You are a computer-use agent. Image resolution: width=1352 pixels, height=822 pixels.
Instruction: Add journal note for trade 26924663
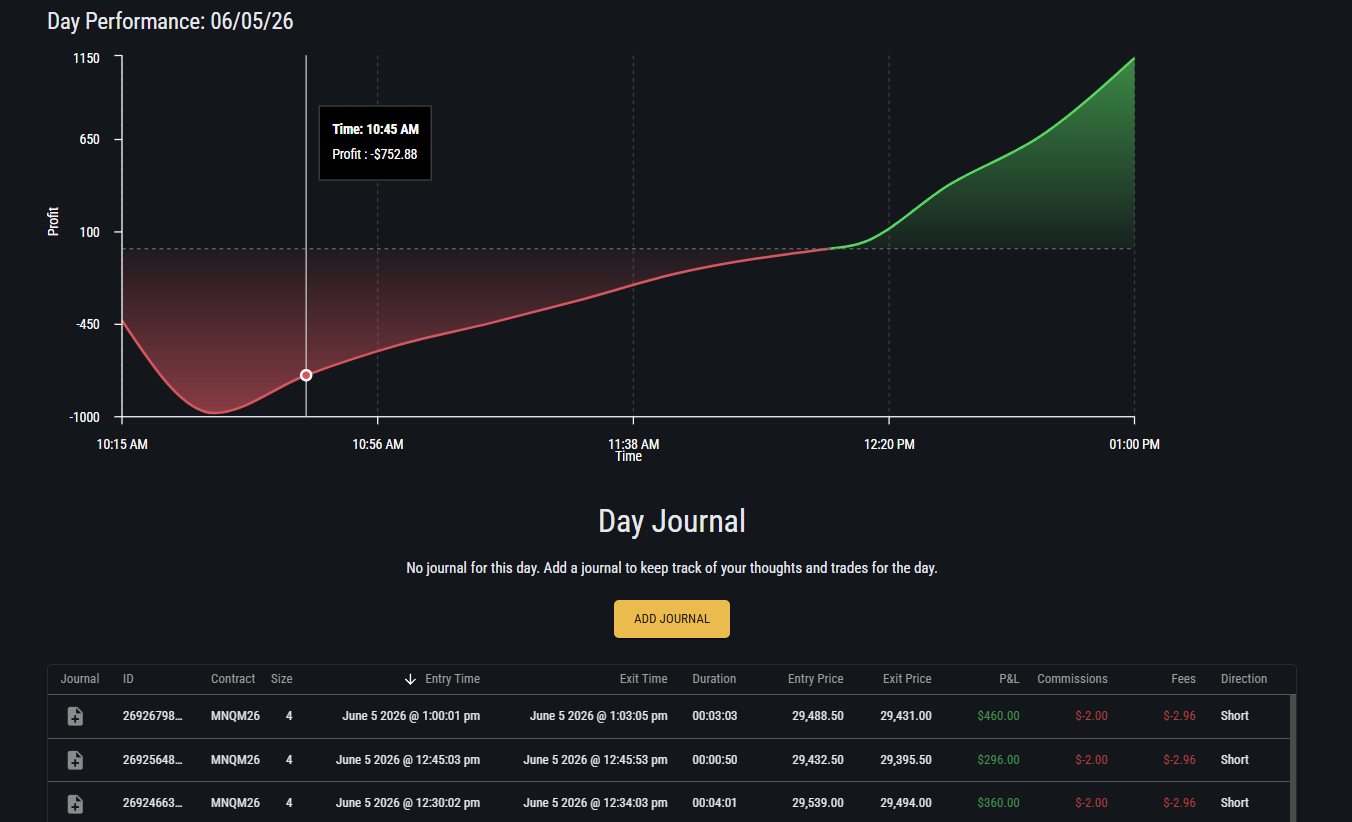pyautogui.click(x=75, y=803)
